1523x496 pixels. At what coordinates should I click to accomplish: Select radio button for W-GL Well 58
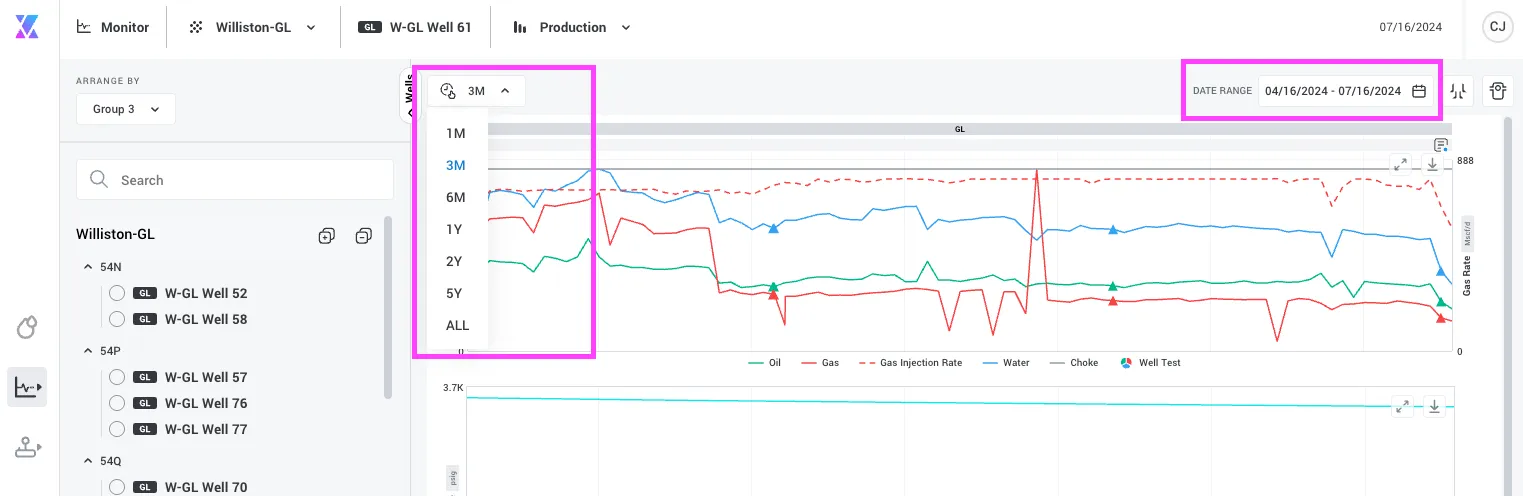(117, 319)
